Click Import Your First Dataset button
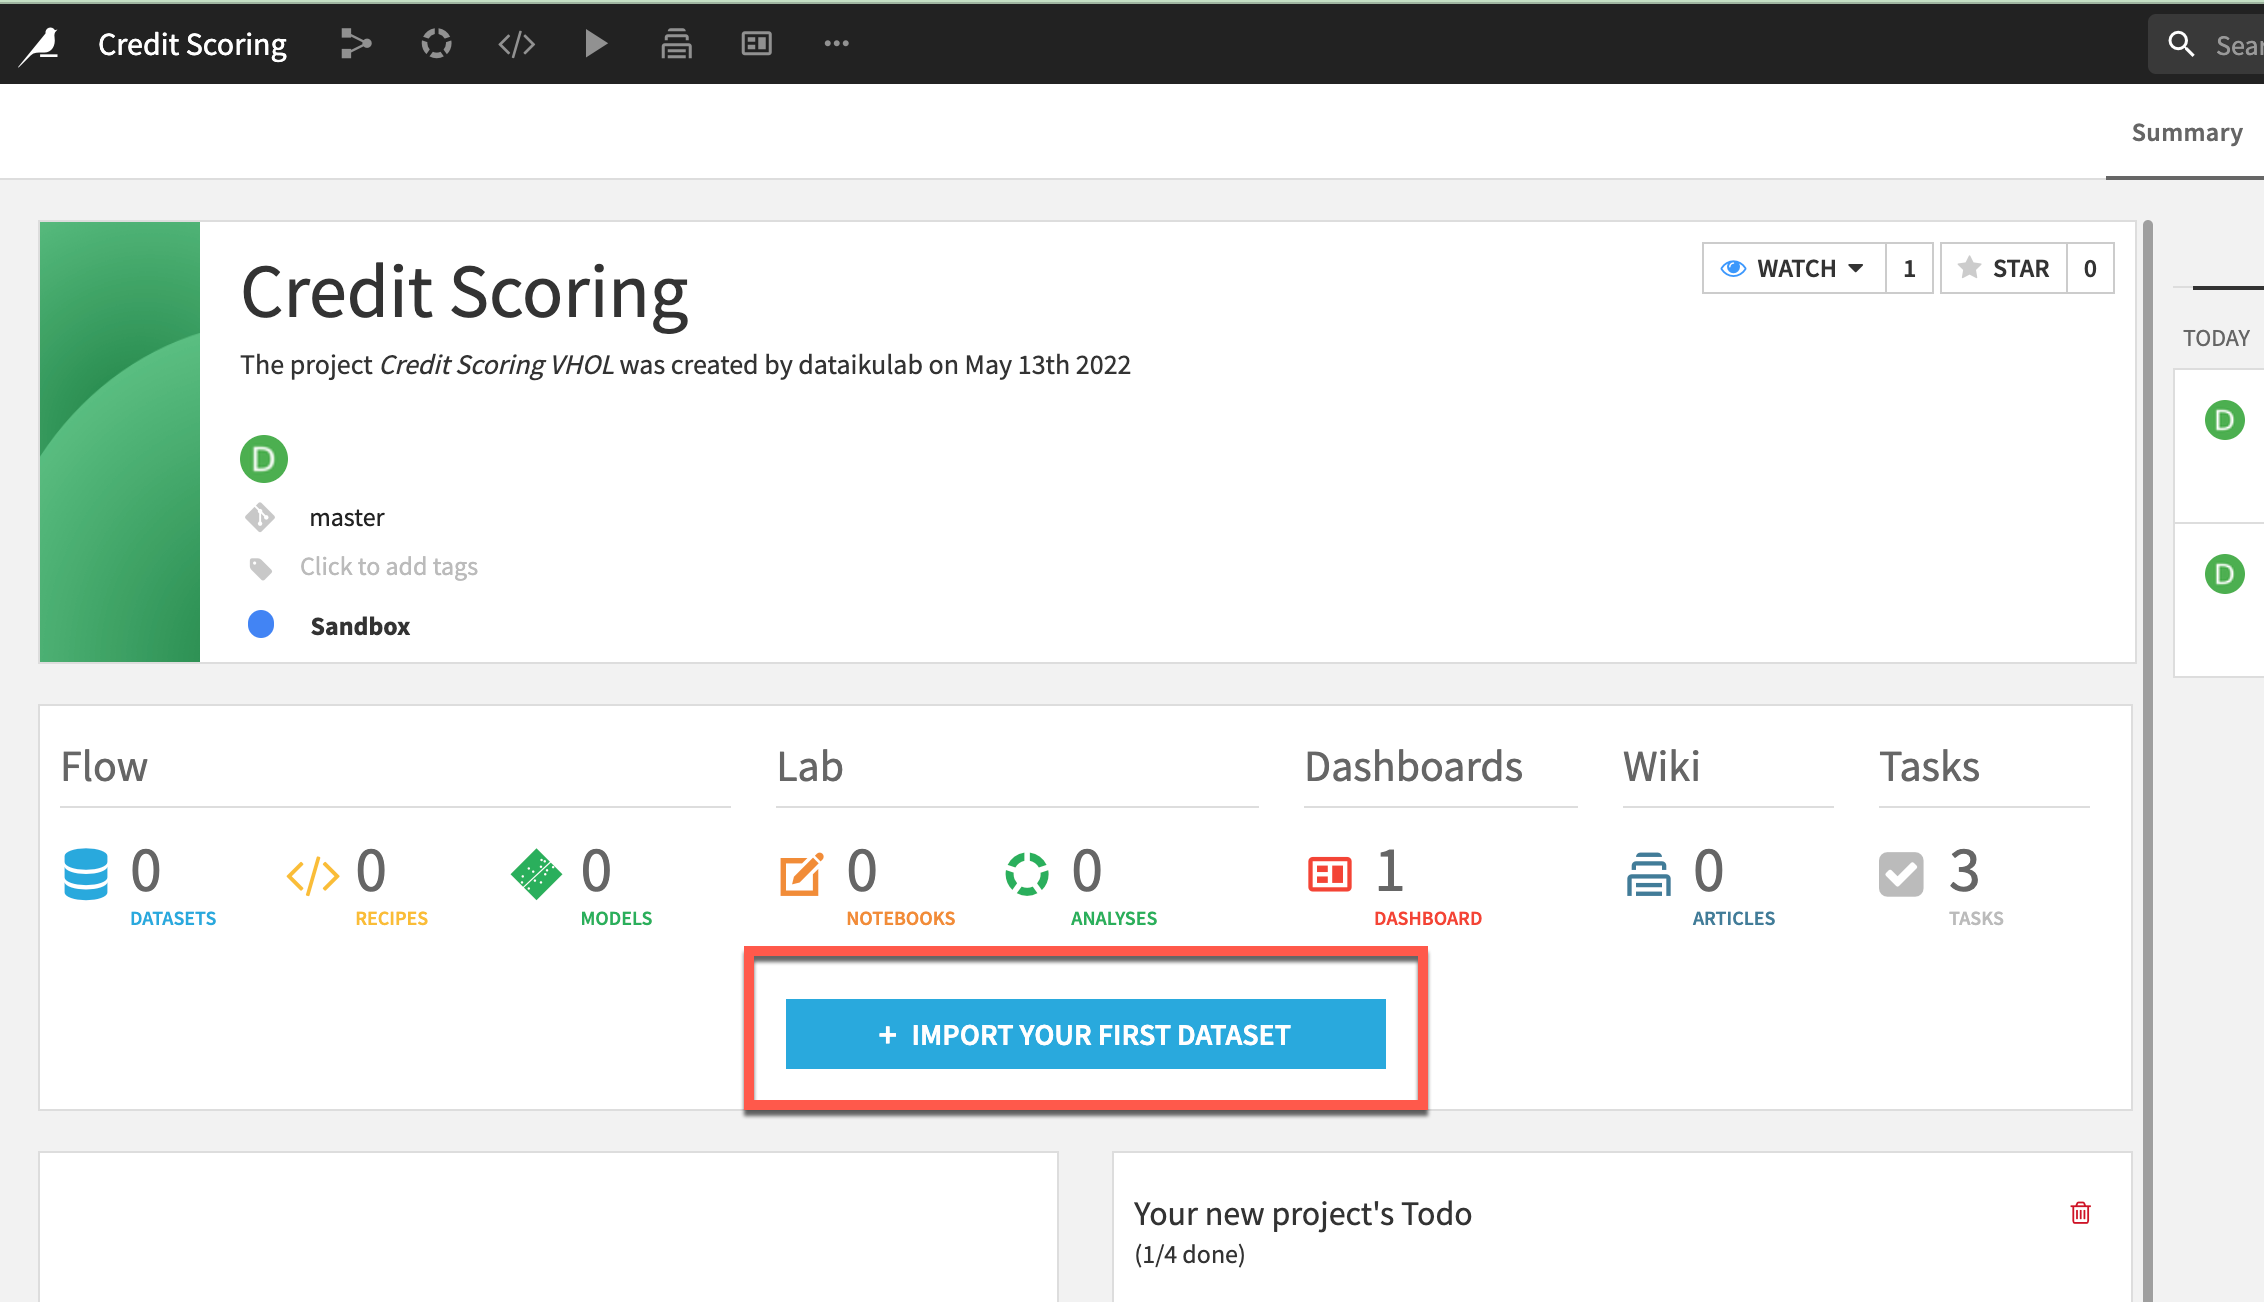Screen dimensions: 2264x1302 [x=1085, y=1034]
